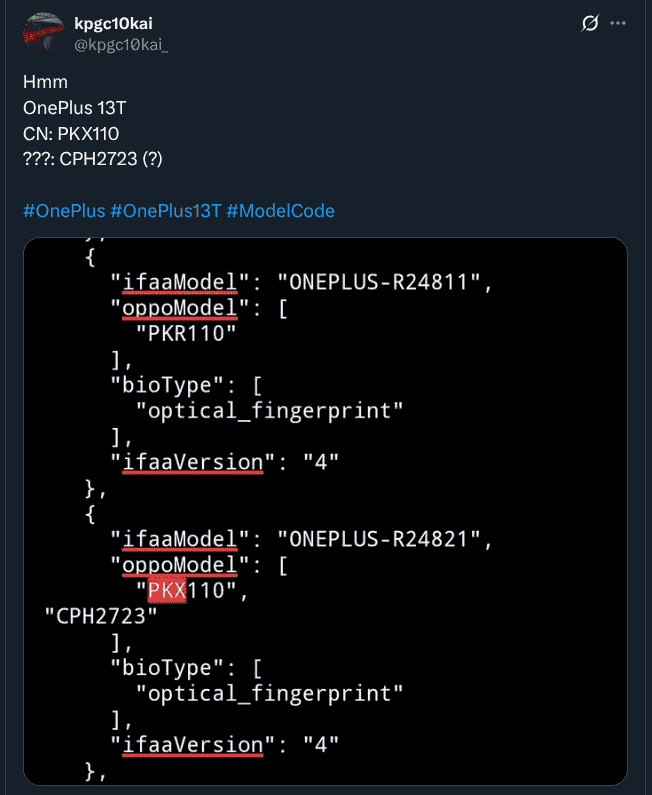Click the red highlighted PKX text
The height and width of the screenshot is (795, 652).
pyautogui.click(x=167, y=591)
